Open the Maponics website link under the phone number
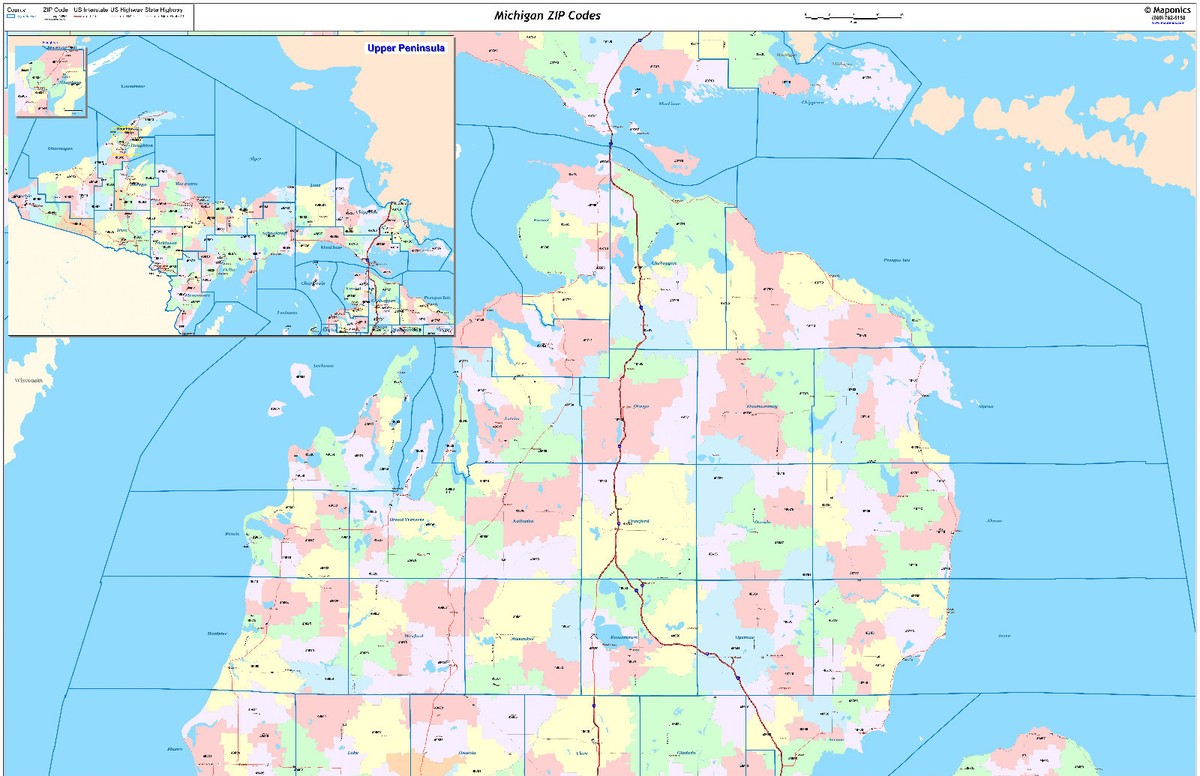 (1168, 23)
